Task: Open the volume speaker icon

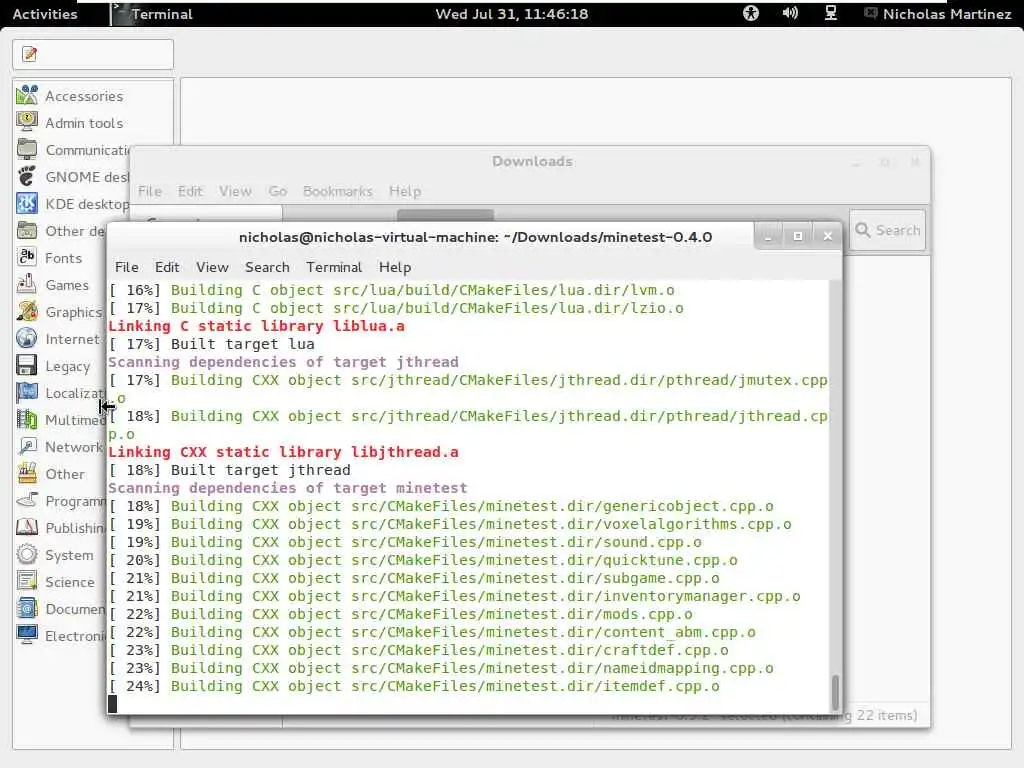Action: point(790,13)
